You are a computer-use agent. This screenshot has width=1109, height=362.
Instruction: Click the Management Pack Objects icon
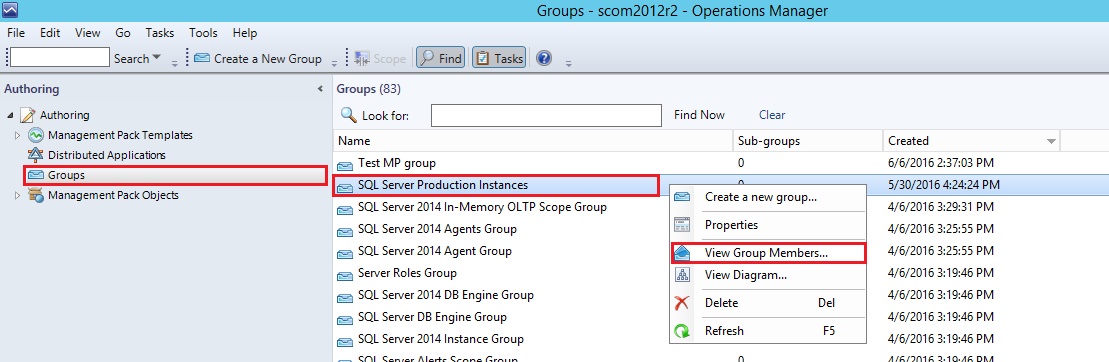(x=36, y=195)
